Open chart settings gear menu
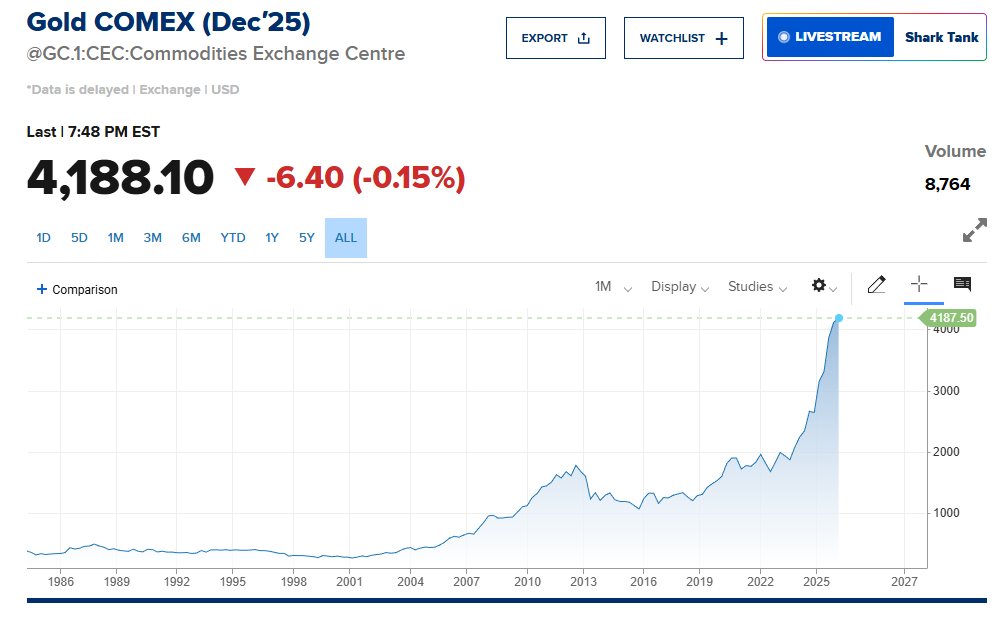The width and height of the screenshot is (999, 617). click(x=824, y=286)
